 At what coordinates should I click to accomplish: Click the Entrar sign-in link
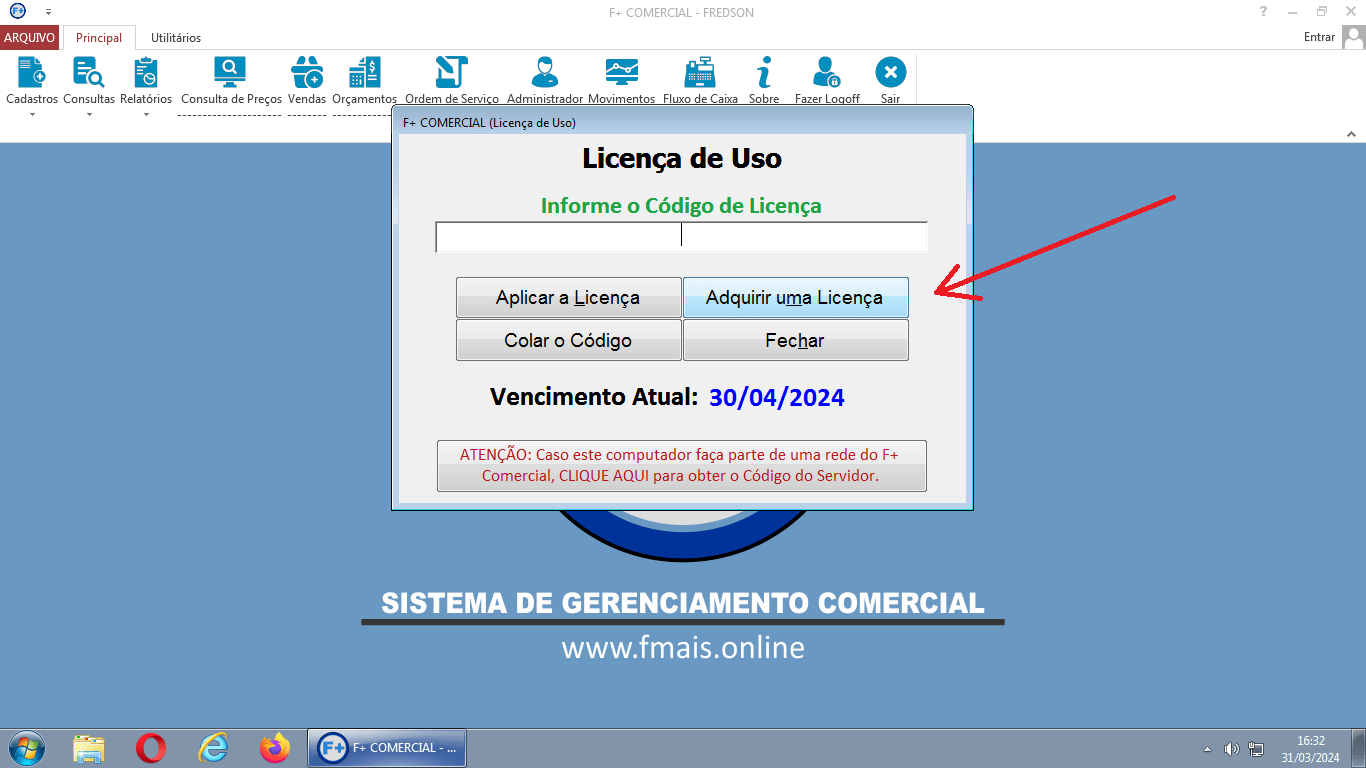pyautogui.click(x=1319, y=37)
